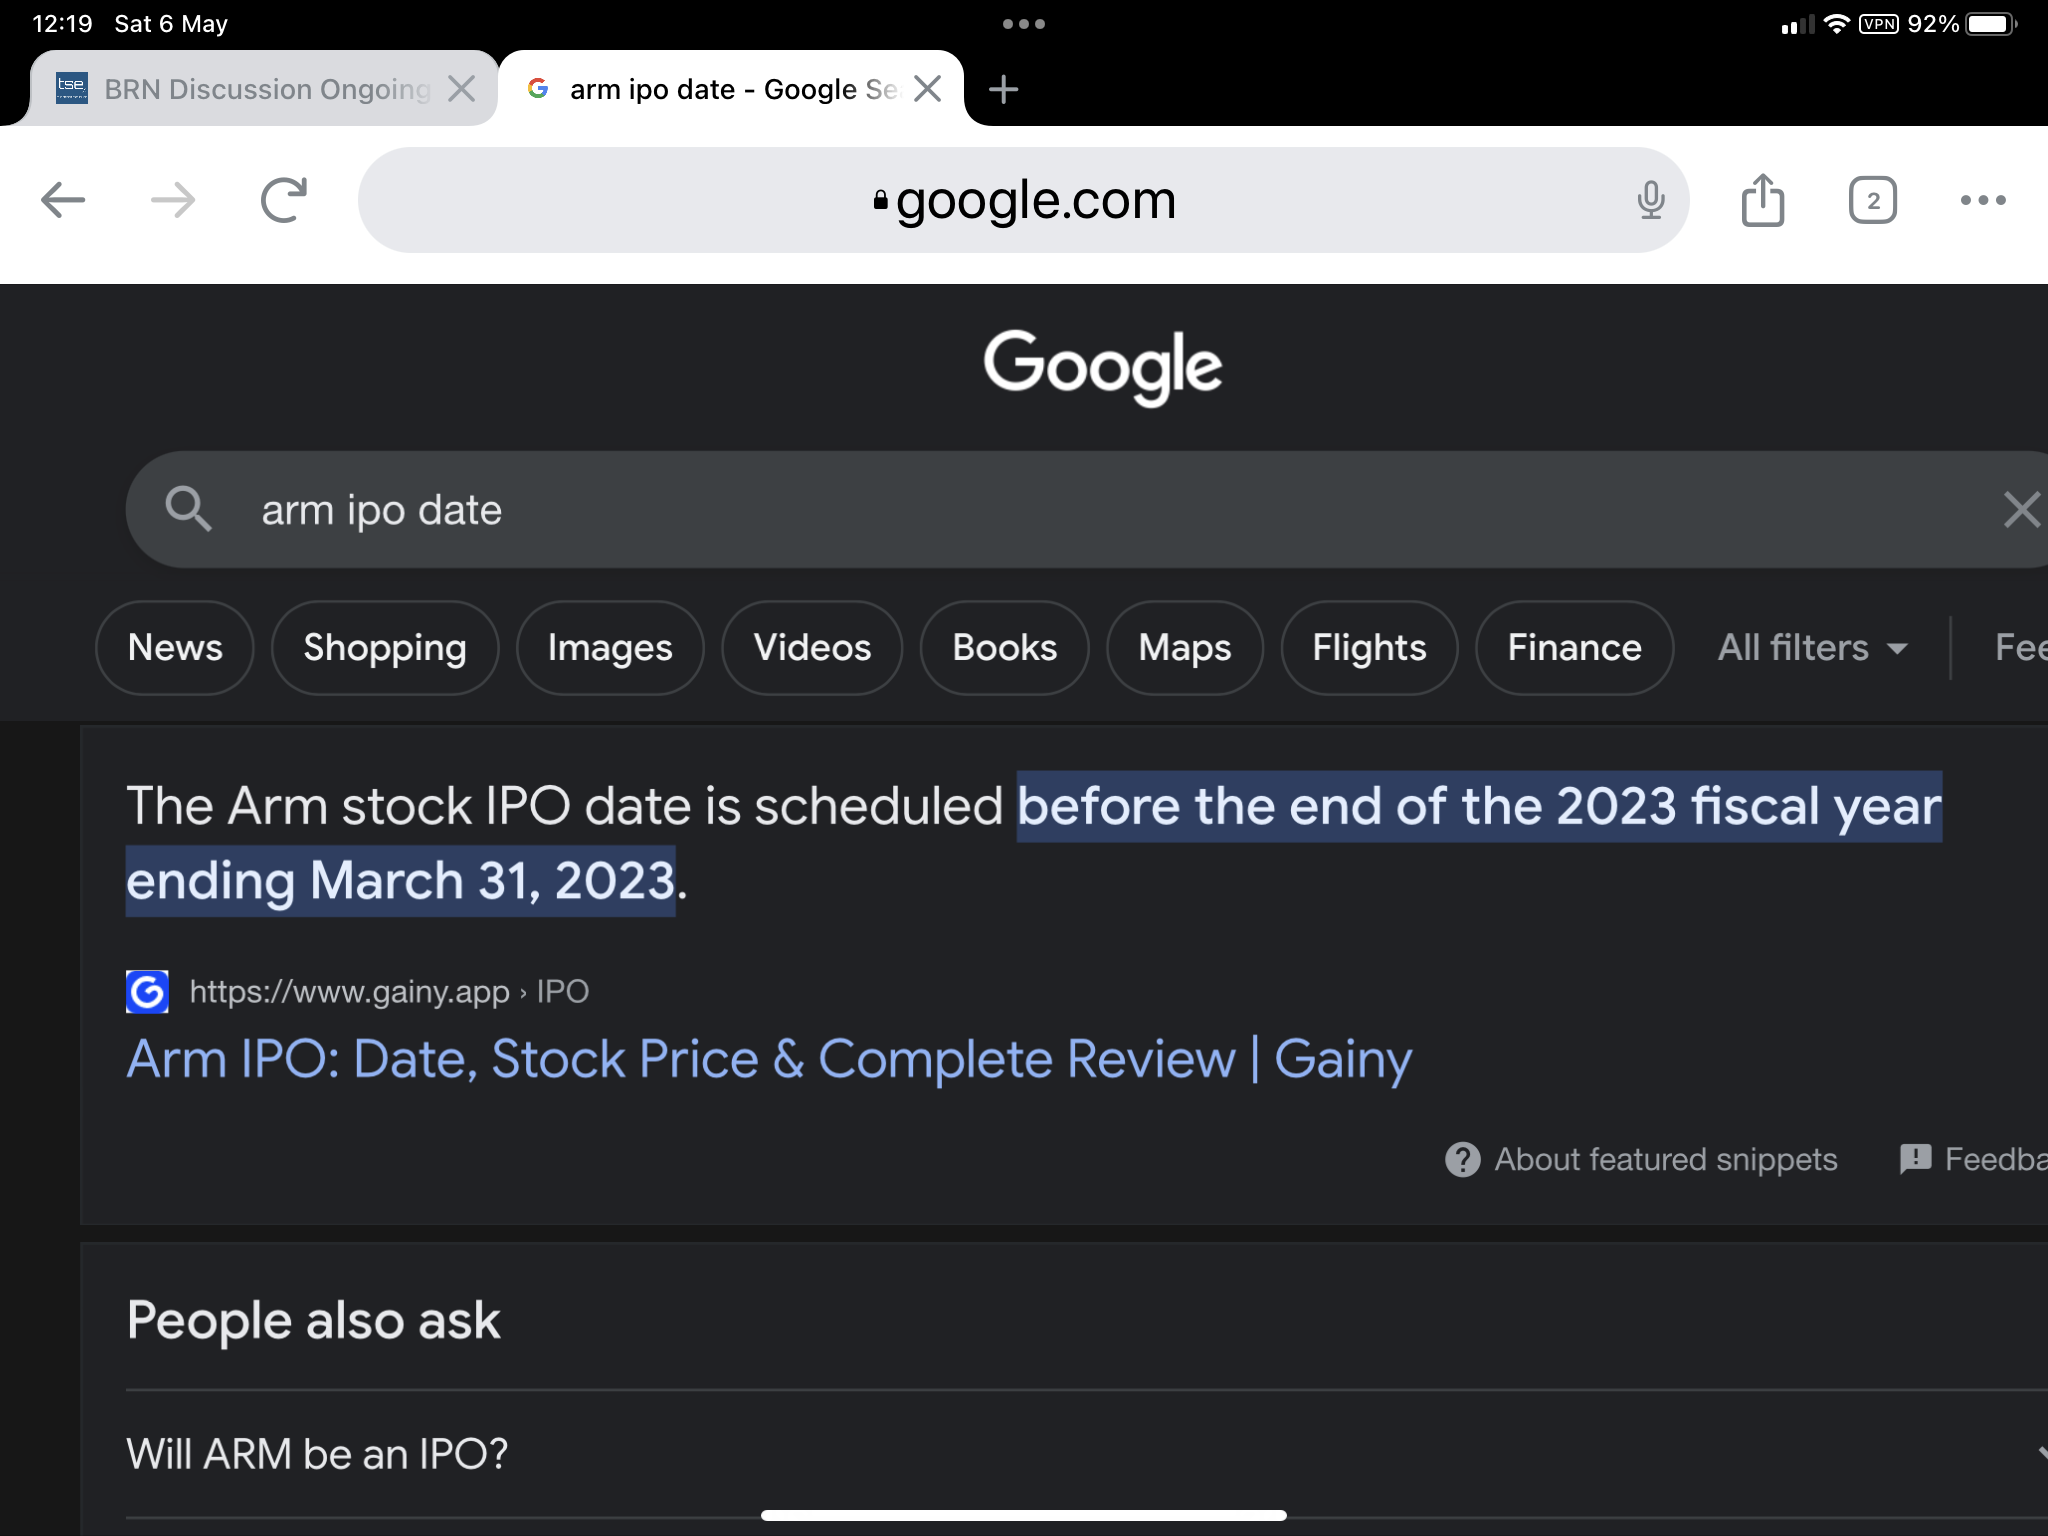The image size is (2048, 1536).
Task: Tap the question mark help icon for snippets
Action: coord(1462,1160)
